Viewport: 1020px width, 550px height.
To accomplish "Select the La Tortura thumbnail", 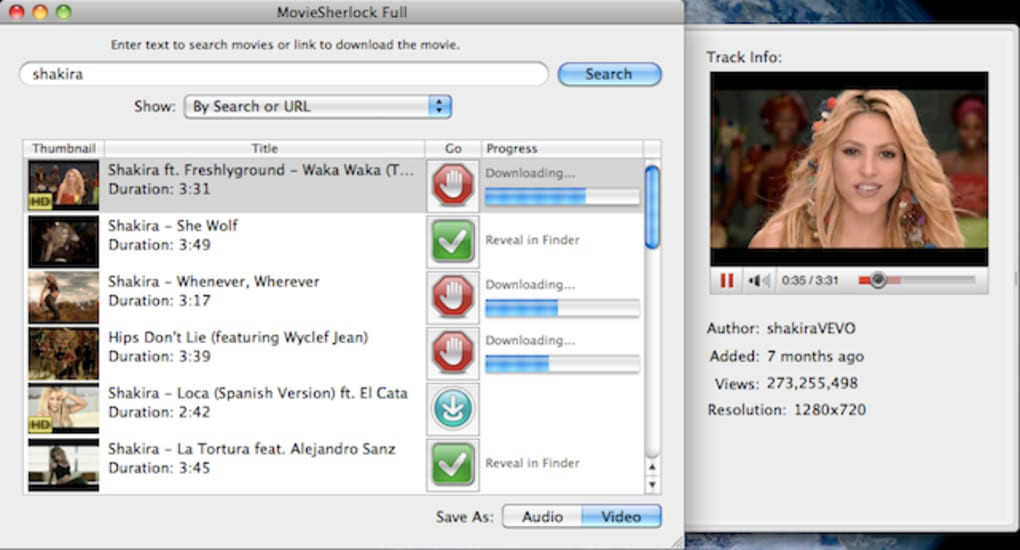I will tap(64, 465).
